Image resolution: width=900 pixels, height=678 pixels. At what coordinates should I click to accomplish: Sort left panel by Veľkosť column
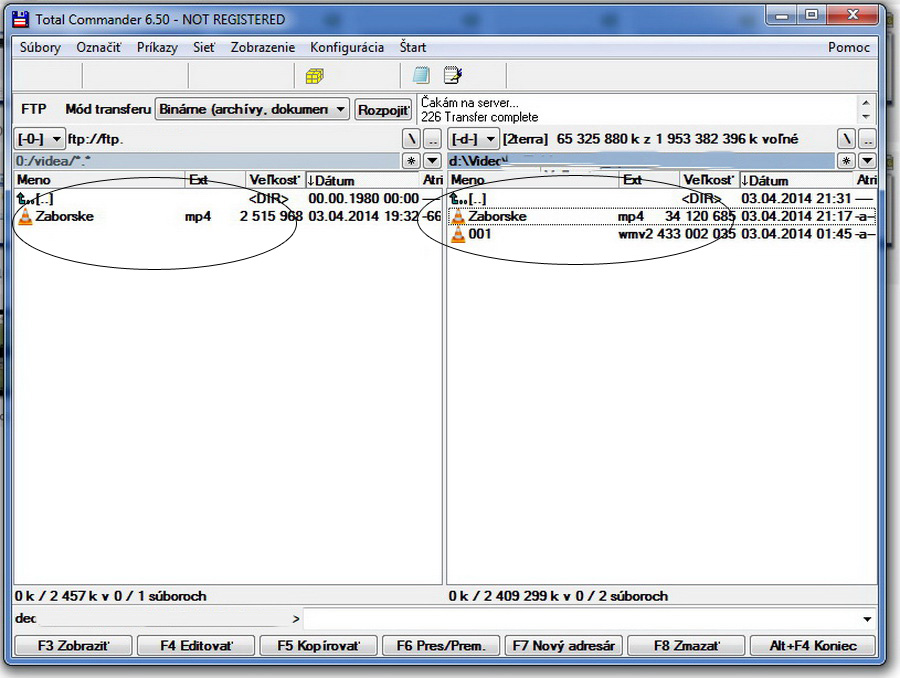pyautogui.click(x=275, y=180)
